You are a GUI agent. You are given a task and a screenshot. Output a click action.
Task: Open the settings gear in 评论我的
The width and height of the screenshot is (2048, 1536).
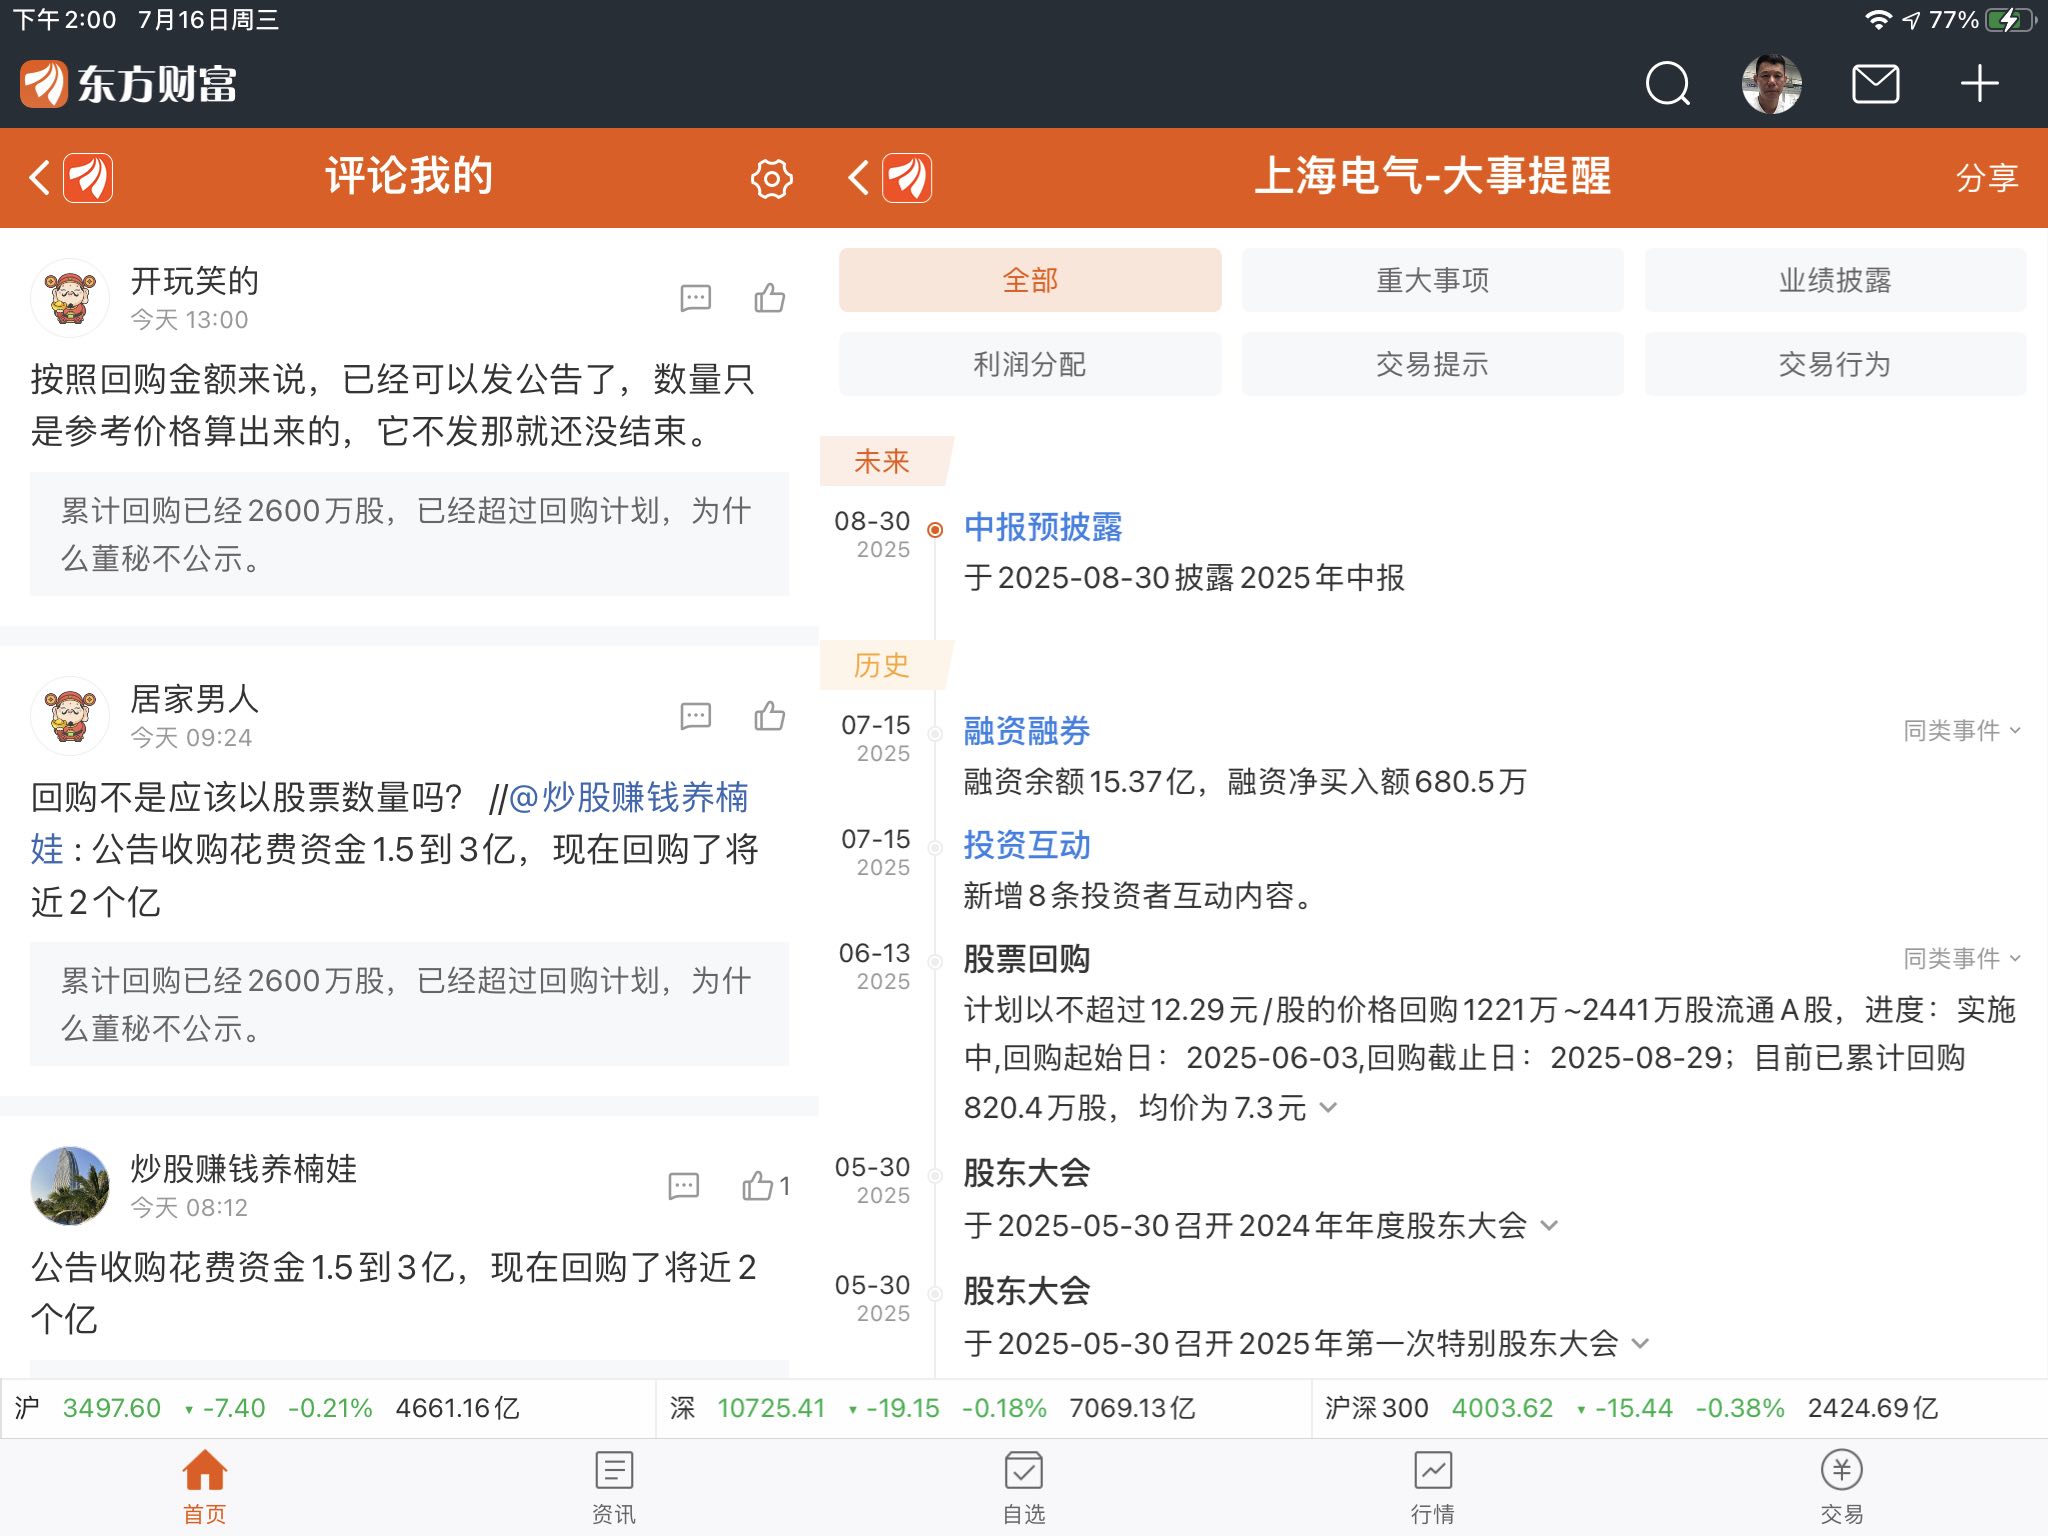click(771, 179)
